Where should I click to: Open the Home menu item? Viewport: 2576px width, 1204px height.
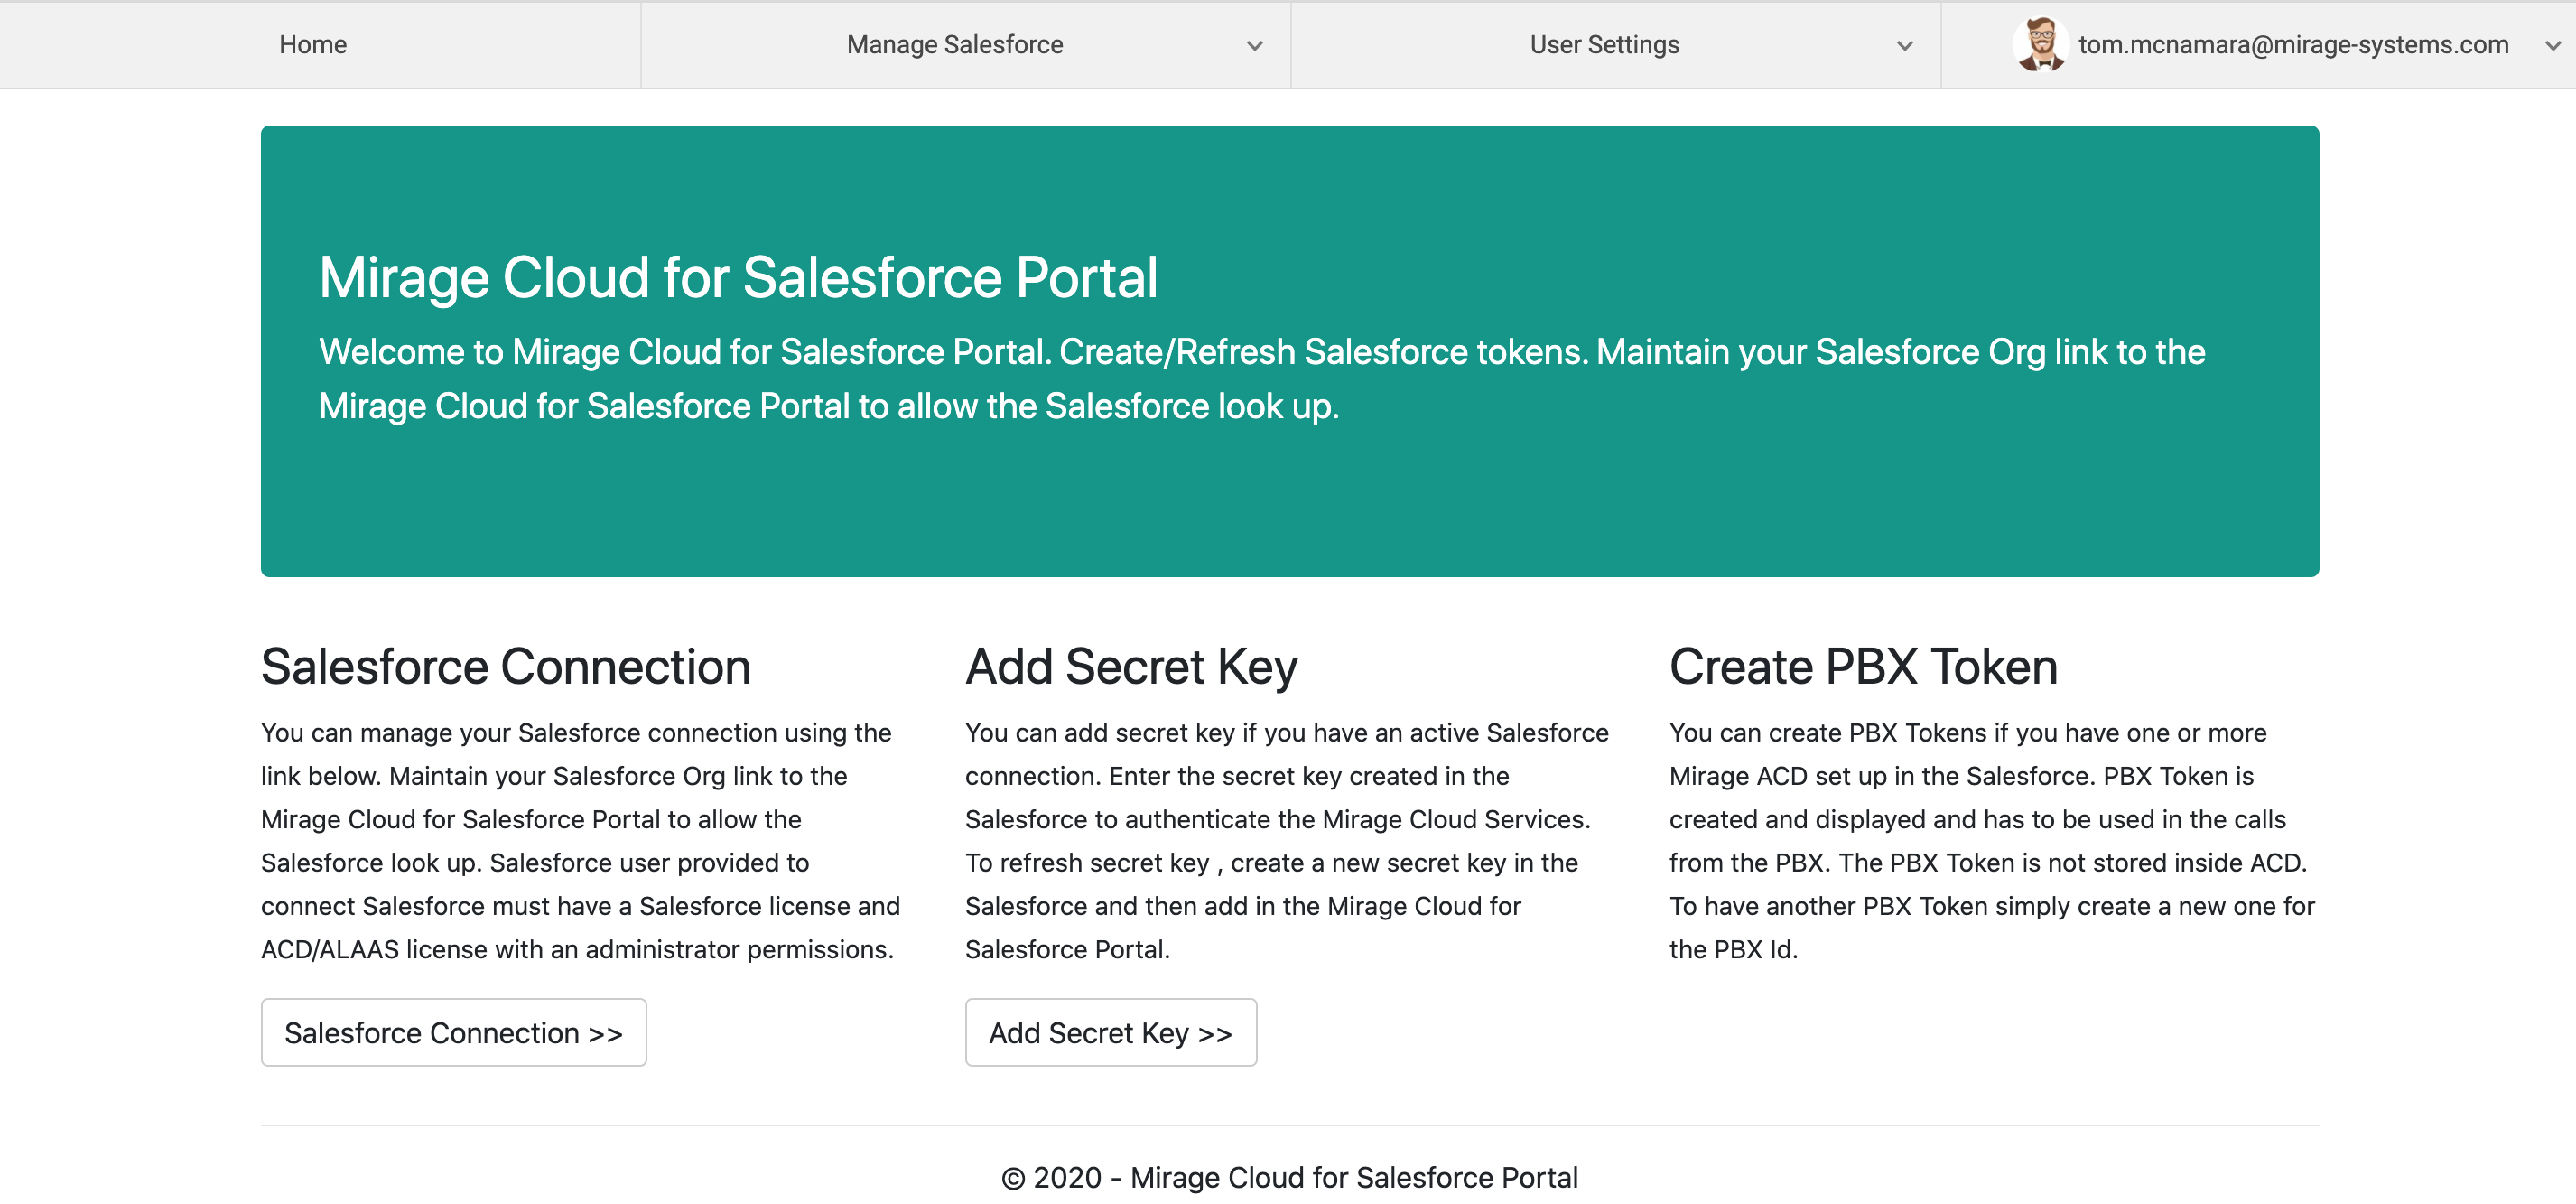[313, 45]
